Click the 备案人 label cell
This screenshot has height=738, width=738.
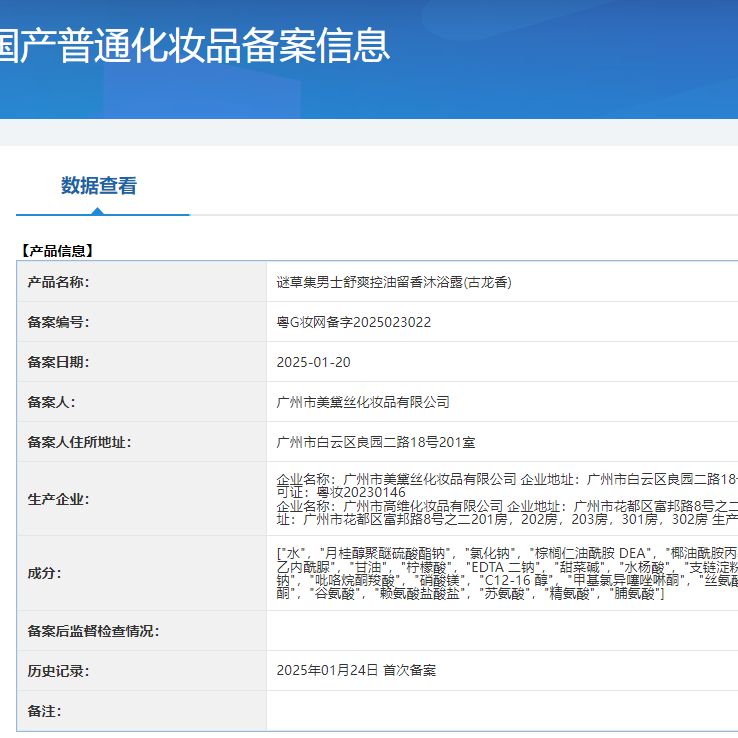click(142, 402)
